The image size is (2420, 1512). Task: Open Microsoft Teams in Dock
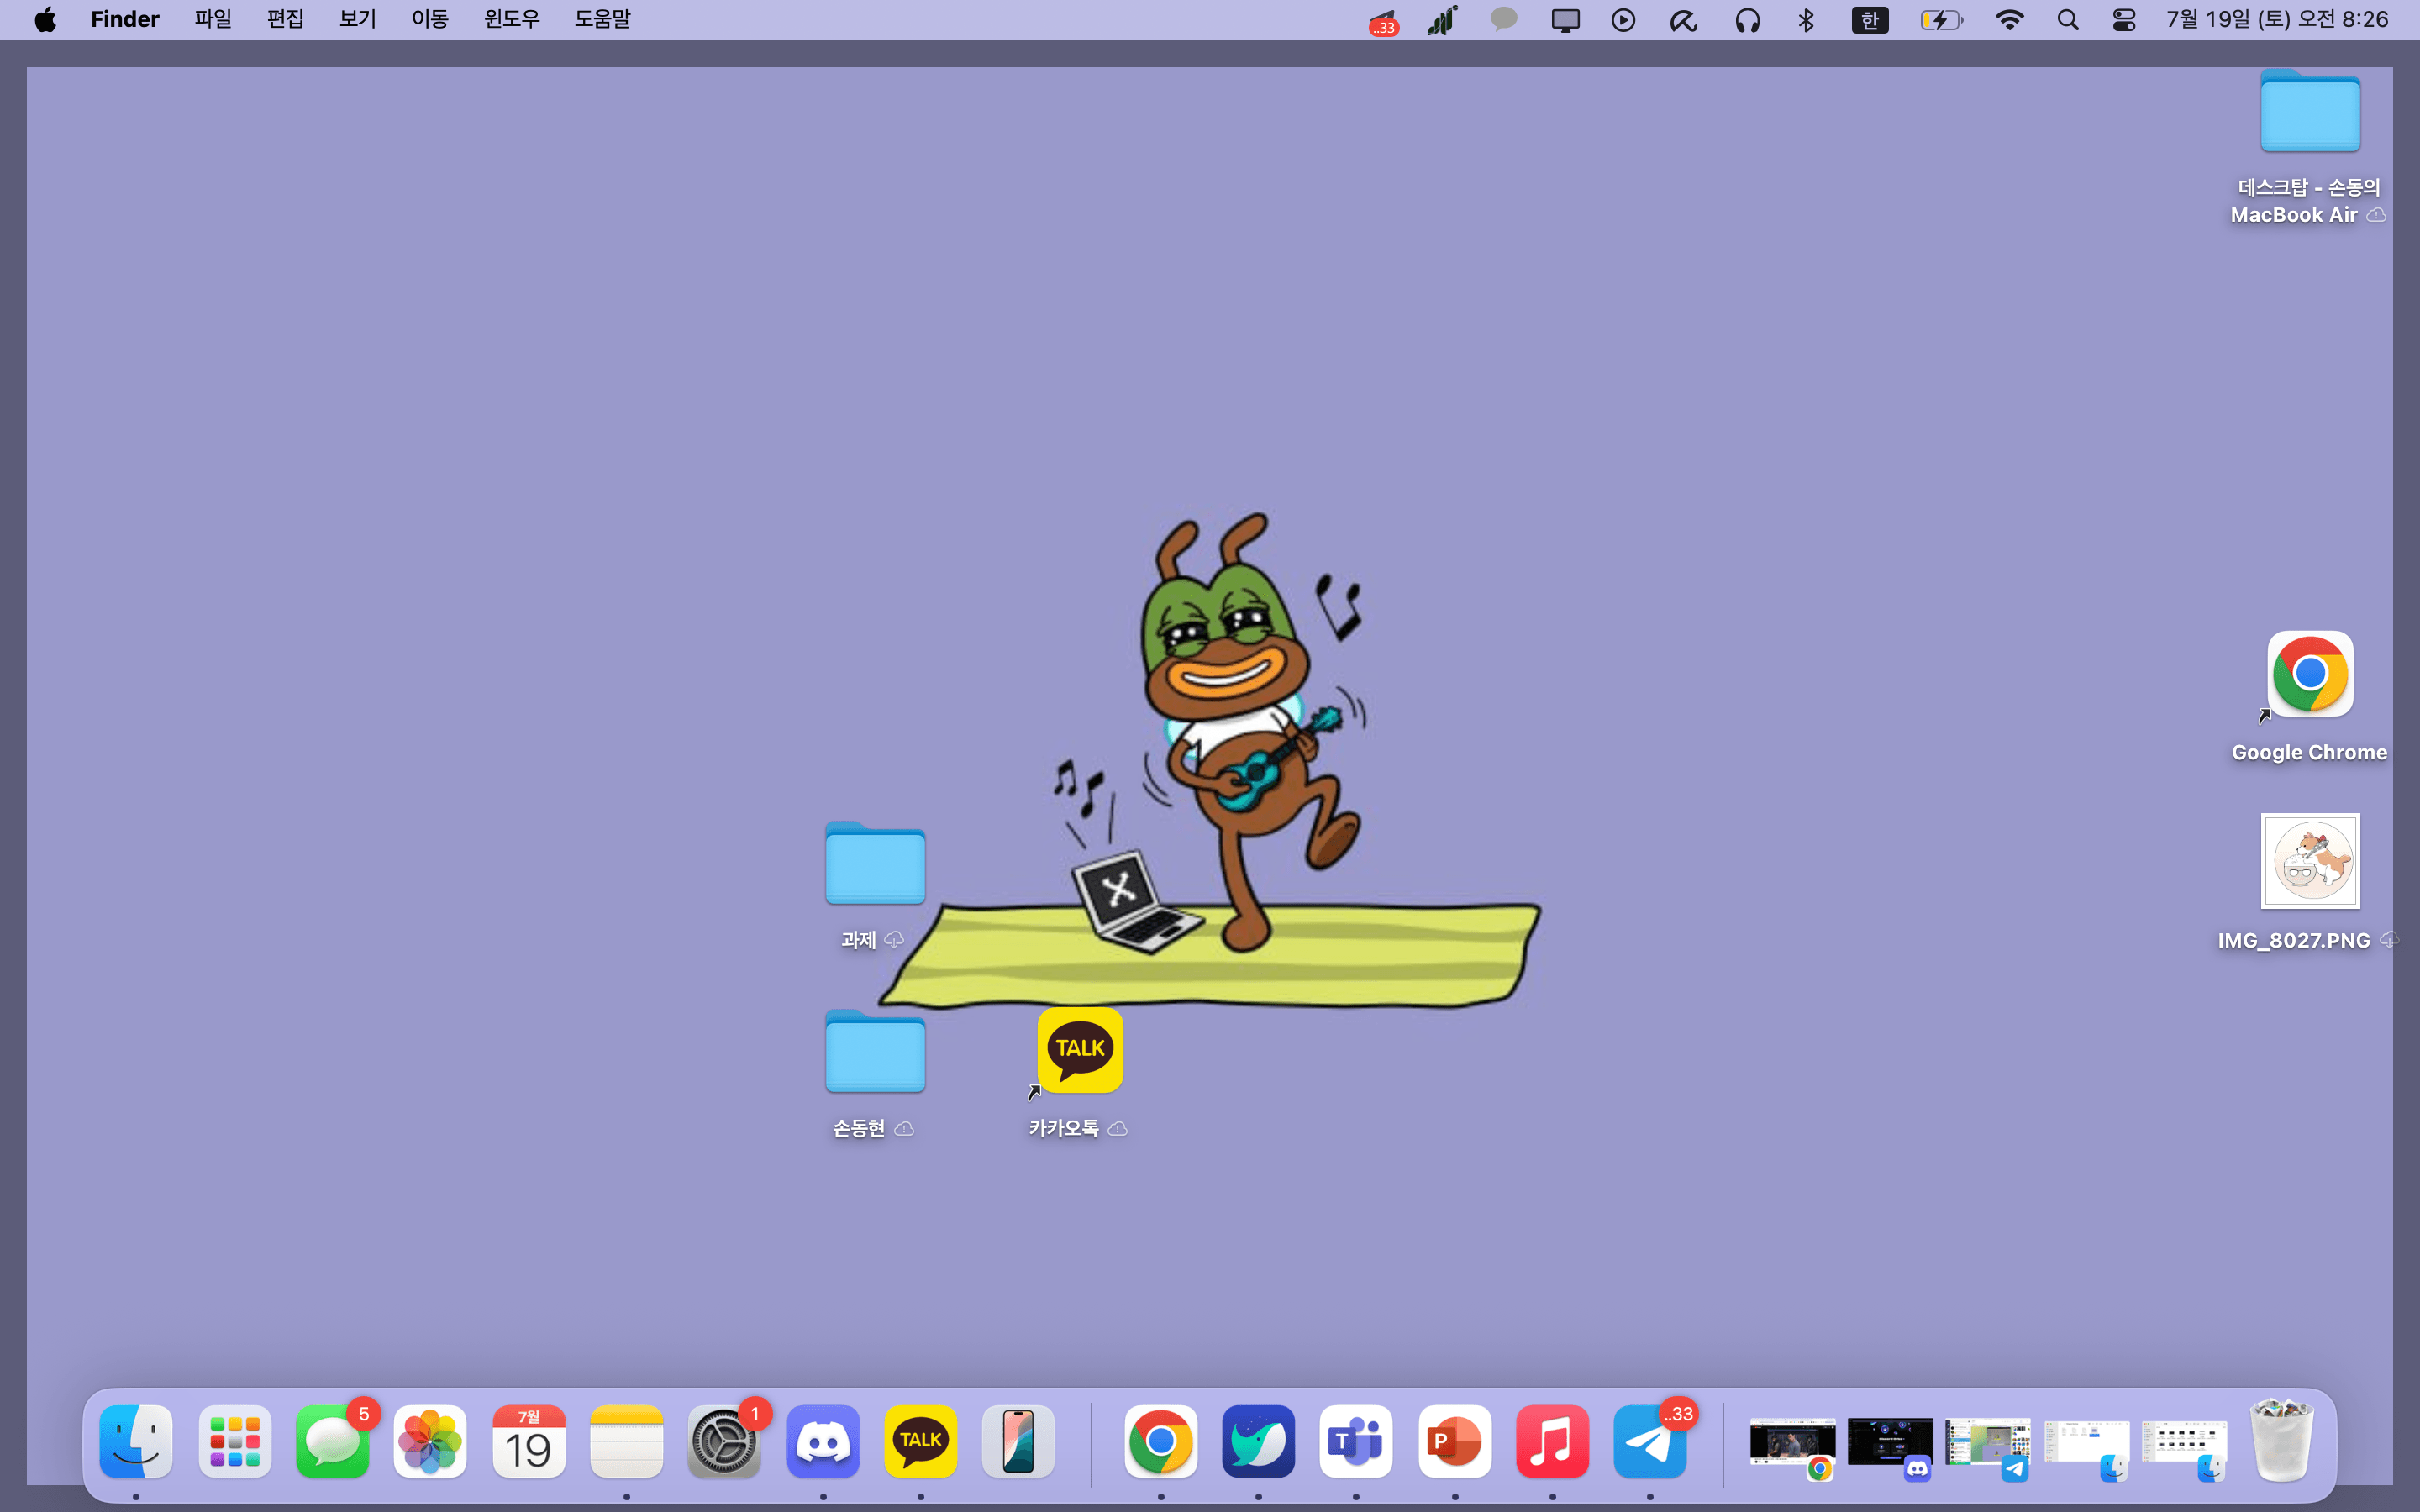1355,1441
